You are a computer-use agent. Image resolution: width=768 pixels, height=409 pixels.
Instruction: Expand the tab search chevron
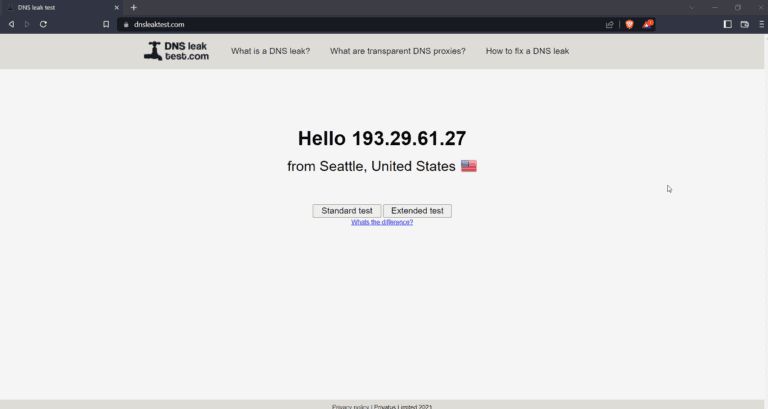coord(691,7)
